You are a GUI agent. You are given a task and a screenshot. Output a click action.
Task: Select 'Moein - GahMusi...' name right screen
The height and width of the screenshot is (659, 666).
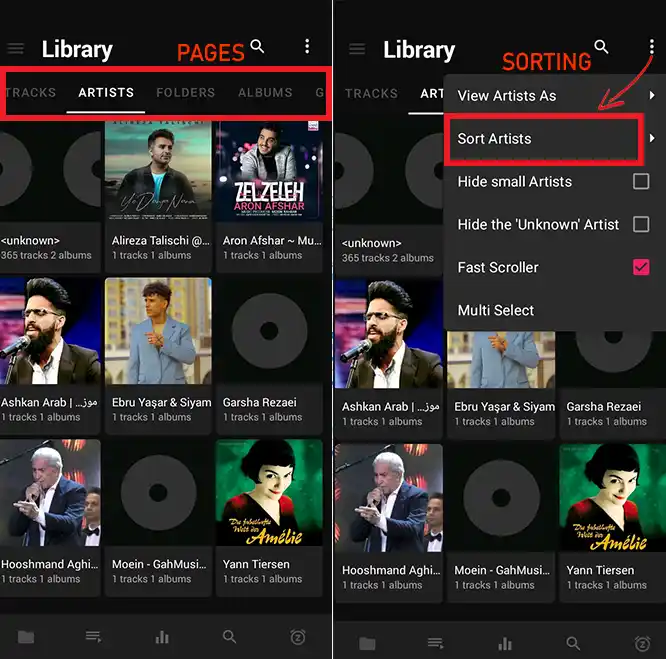click(502, 570)
